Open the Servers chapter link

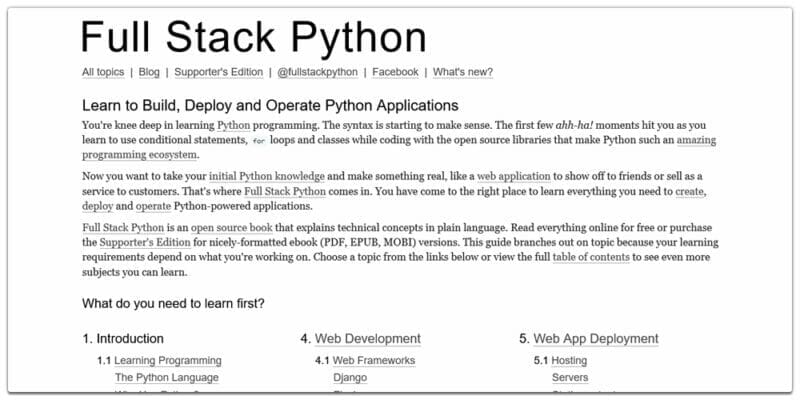[570, 378]
